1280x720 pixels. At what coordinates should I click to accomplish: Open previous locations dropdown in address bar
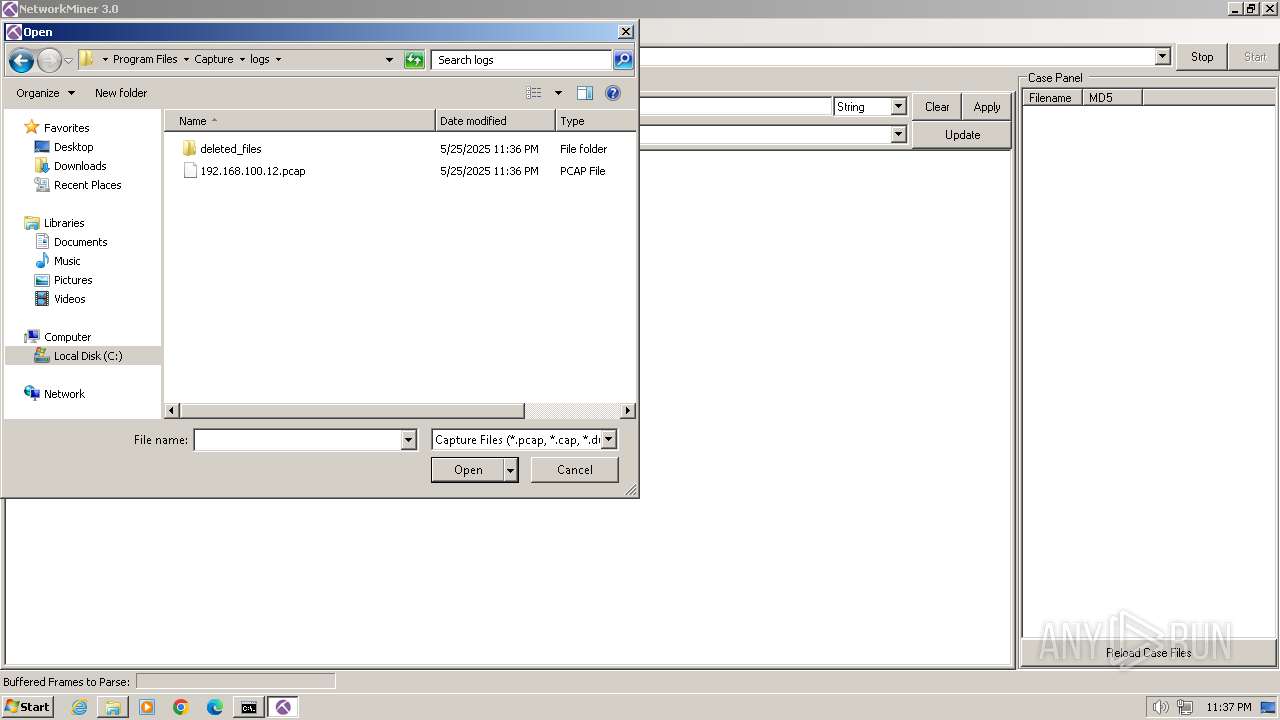(x=389, y=60)
